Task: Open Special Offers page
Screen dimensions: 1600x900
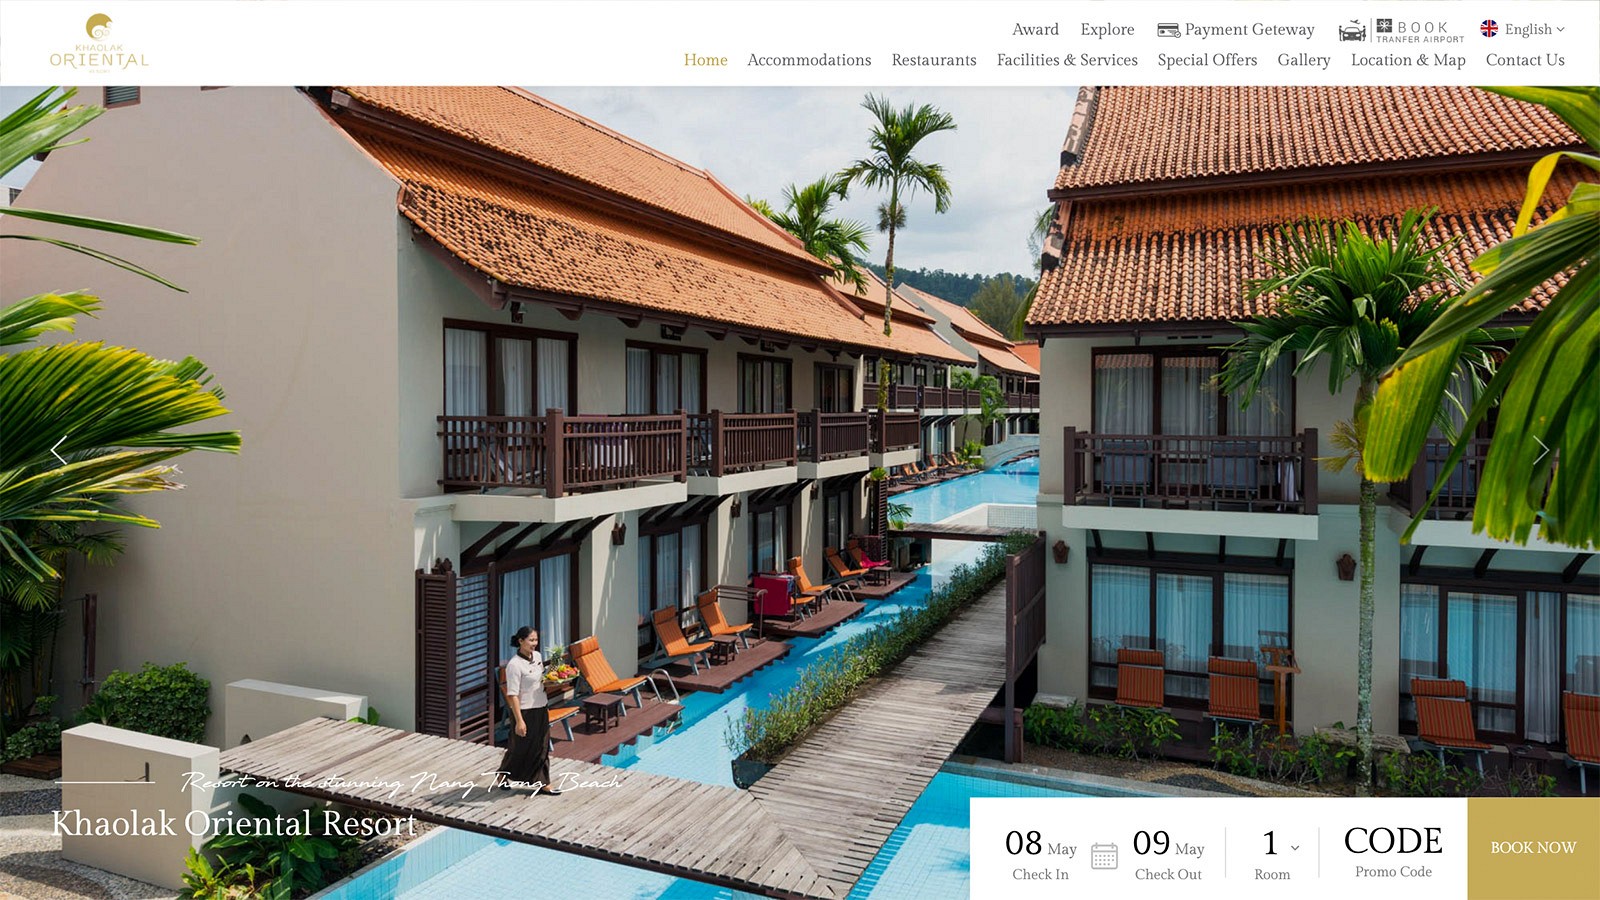Action: (x=1207, y=60)
